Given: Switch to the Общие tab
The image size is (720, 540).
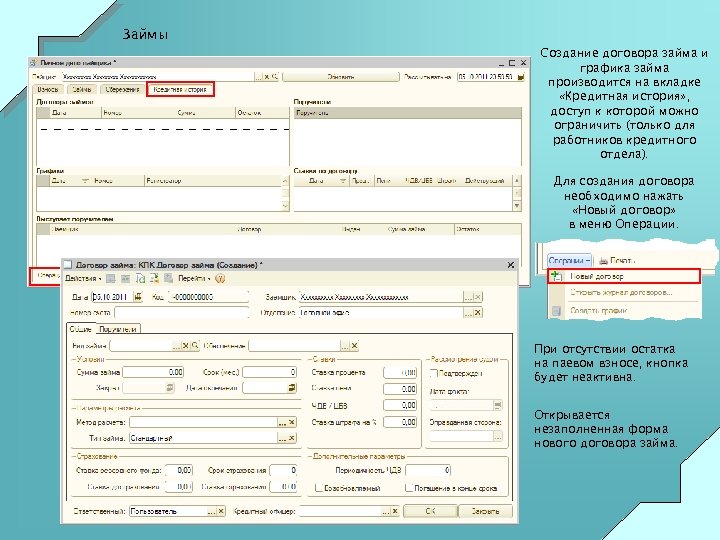Looking at the screenshot, I should 81,329.
